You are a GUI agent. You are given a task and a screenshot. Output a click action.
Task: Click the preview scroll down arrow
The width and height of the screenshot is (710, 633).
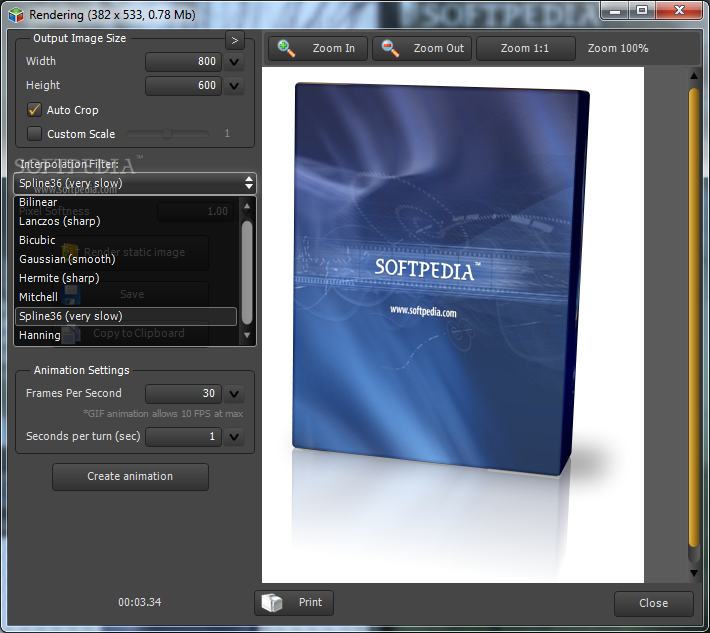694,573
